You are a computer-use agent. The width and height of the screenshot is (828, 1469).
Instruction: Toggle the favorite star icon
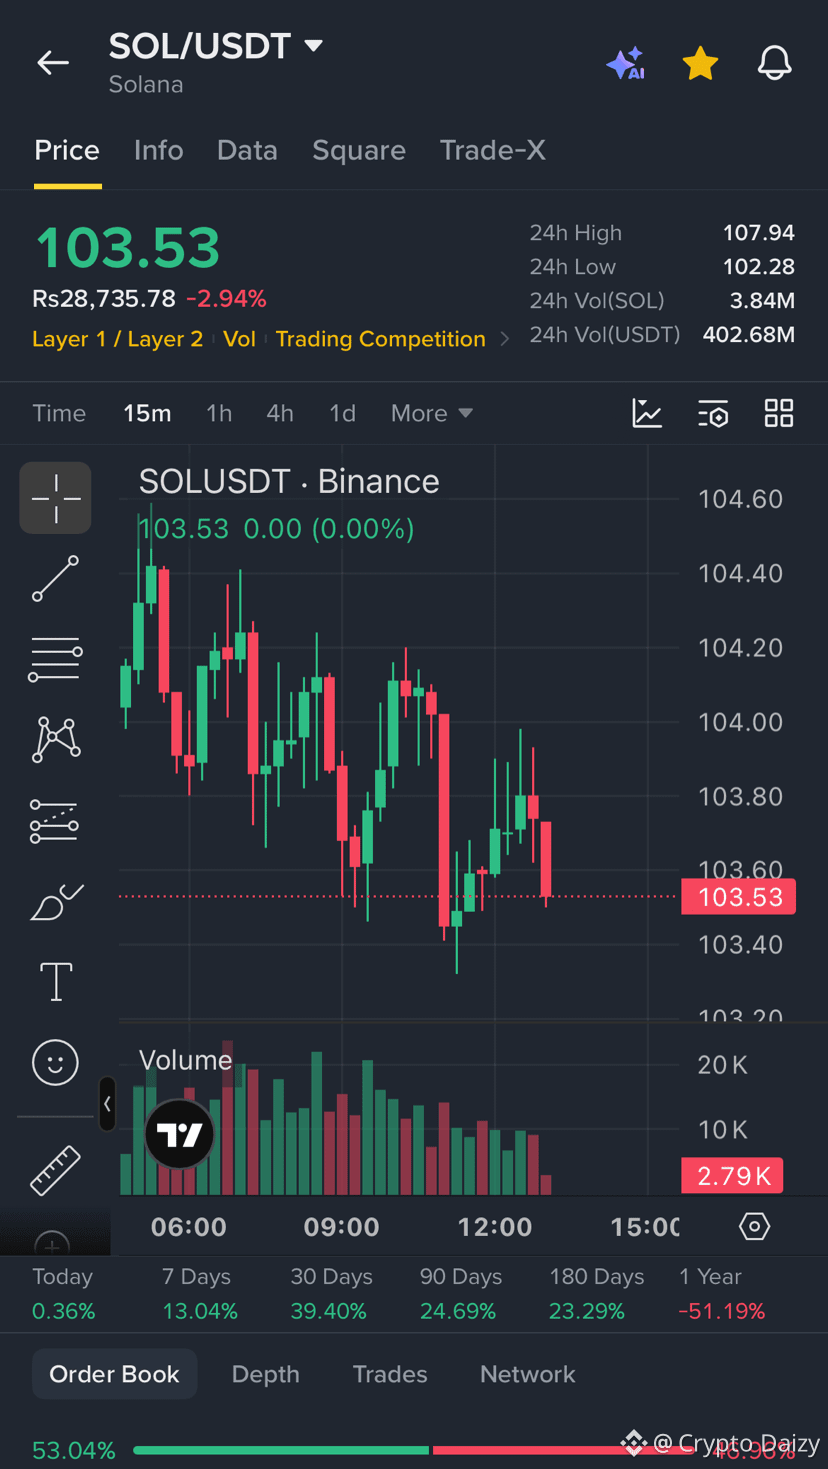tap(700, 63)
